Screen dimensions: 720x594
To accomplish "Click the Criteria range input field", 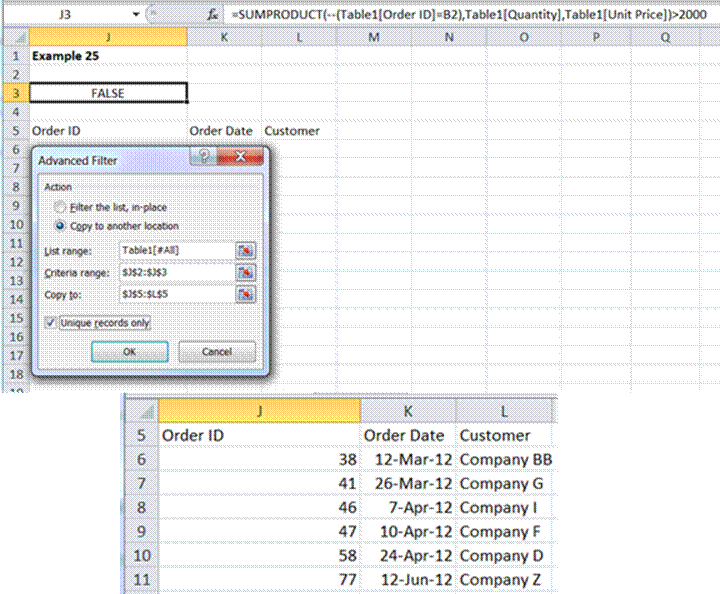I will coord(175,272).
